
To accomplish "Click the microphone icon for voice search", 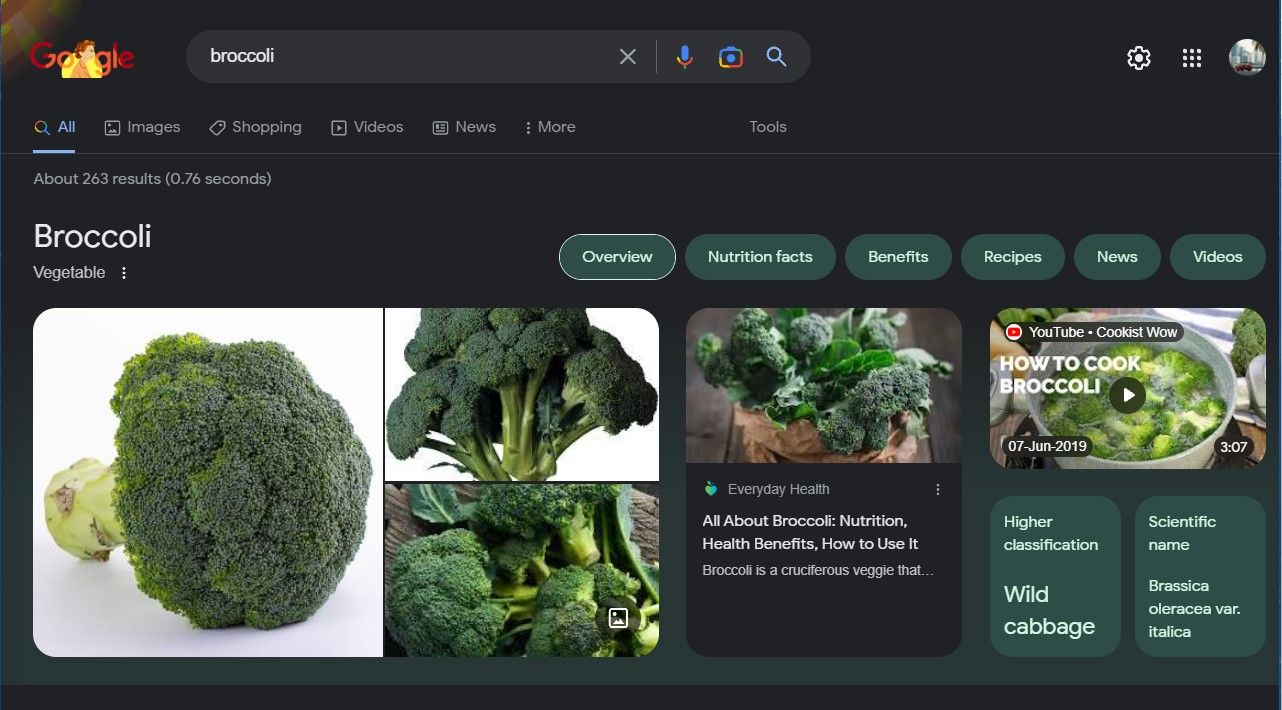I will point(684,57).
